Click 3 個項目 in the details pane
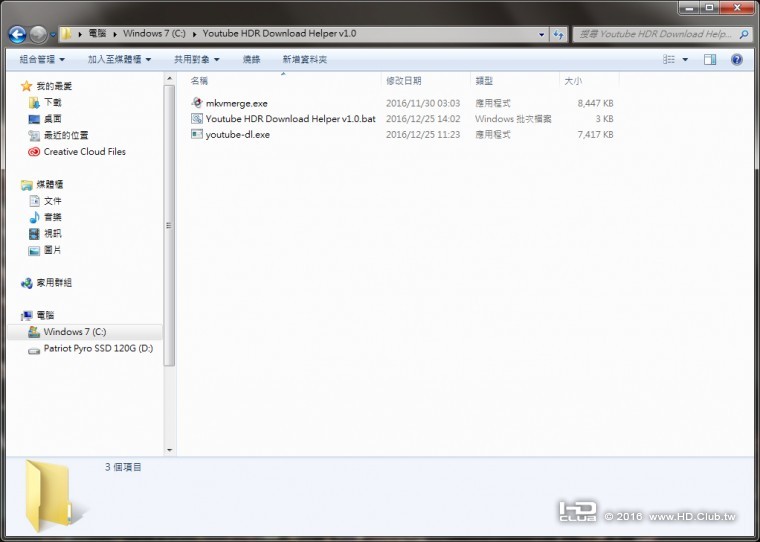This screenshot has height=542, width=760. click(x=123, y=467)
